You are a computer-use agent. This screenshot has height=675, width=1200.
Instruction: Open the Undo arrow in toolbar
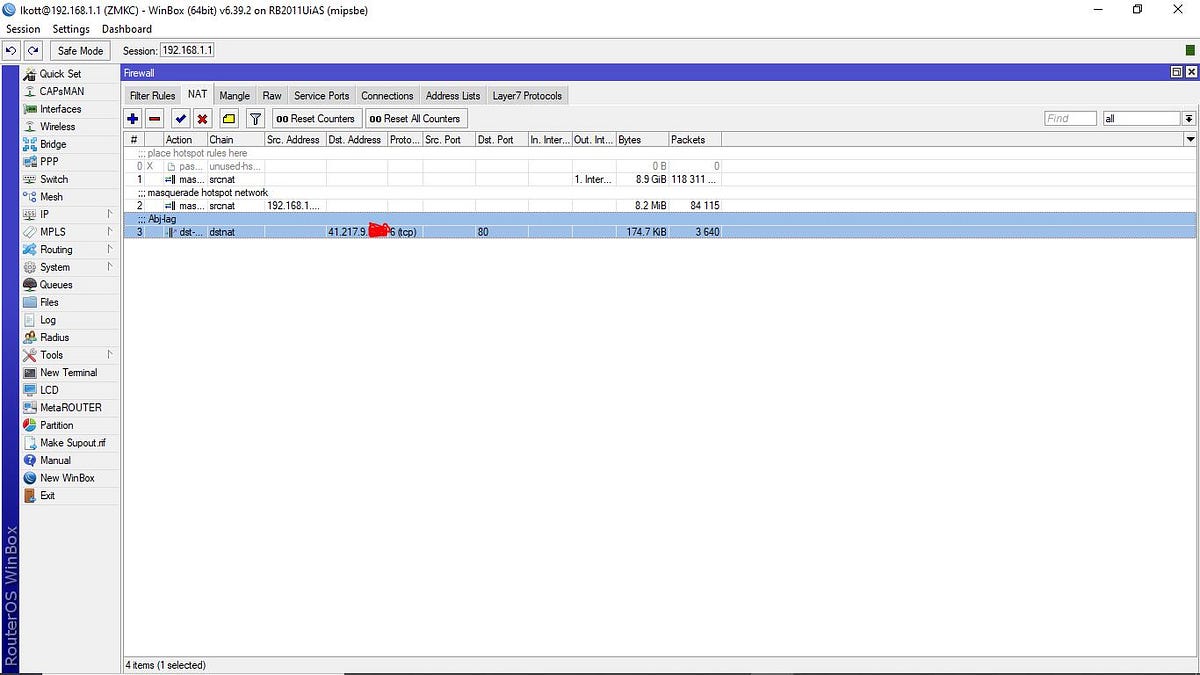[x=10, y=50]
